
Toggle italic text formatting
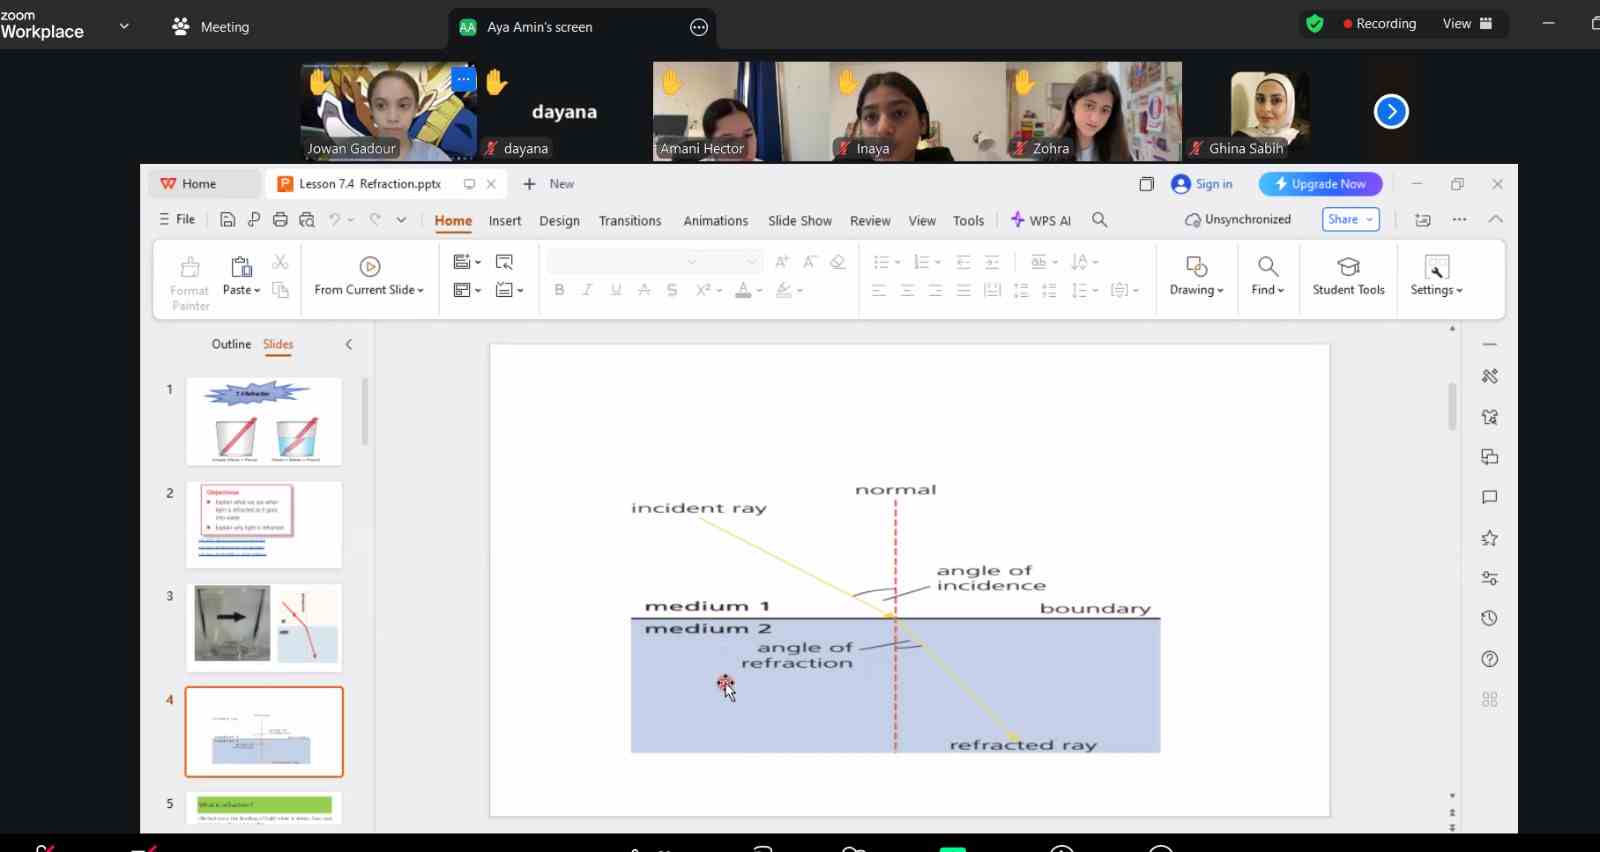point(587,290)
